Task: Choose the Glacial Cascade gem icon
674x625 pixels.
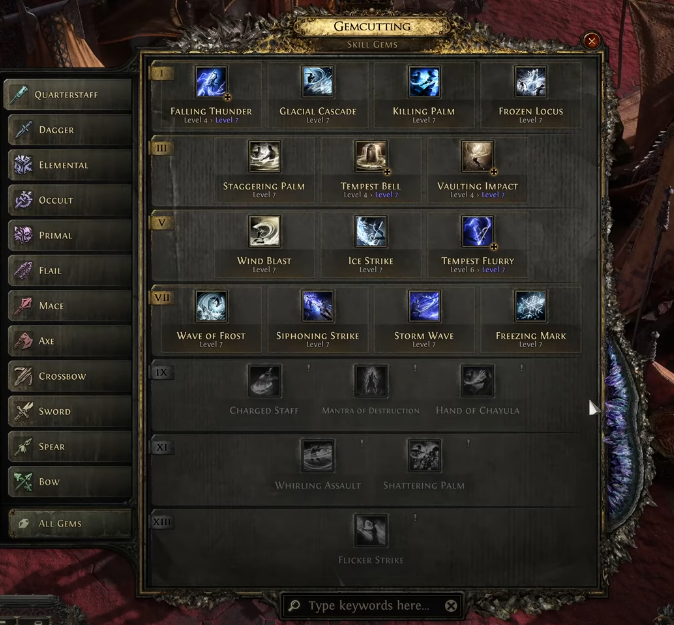Action: (x=318, y=82)
